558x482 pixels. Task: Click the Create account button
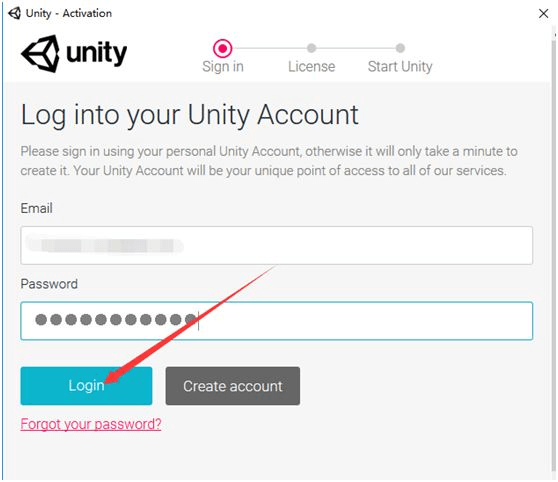click(x=233, y=386)
